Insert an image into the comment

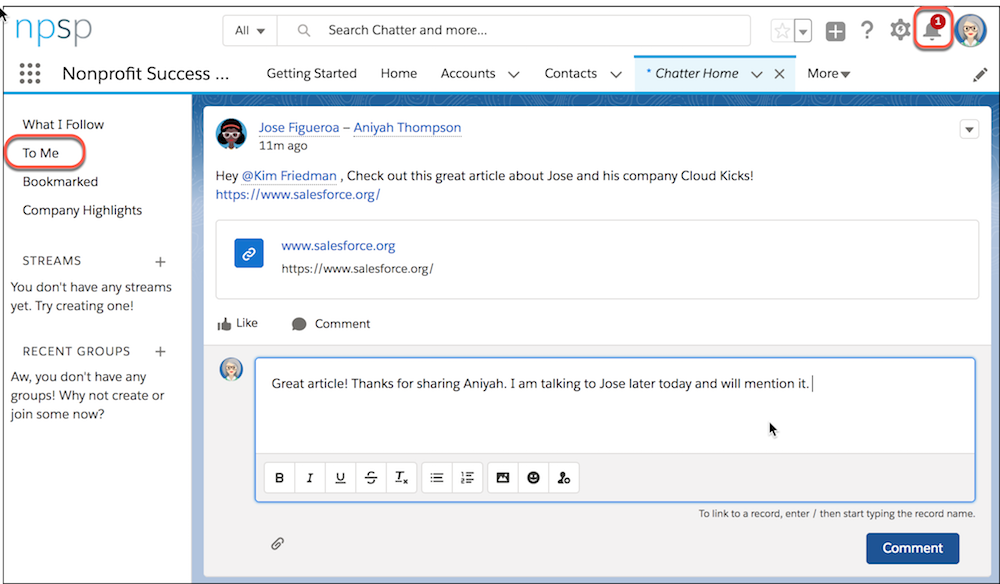tap(502, 477)
